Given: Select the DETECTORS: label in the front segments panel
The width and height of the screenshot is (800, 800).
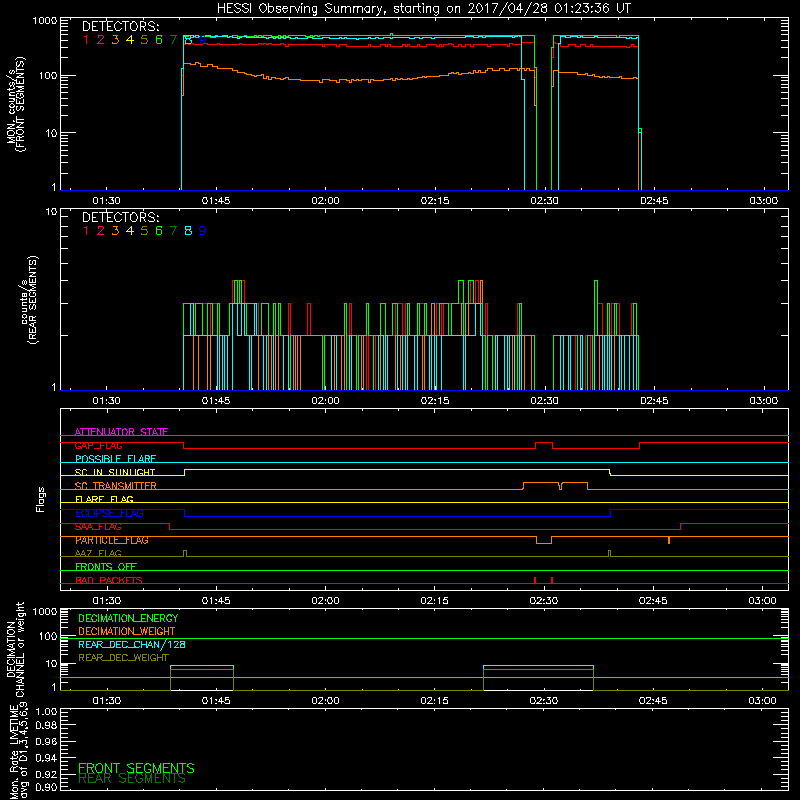Looking at the screenshot, I should (x=121, y=27).
